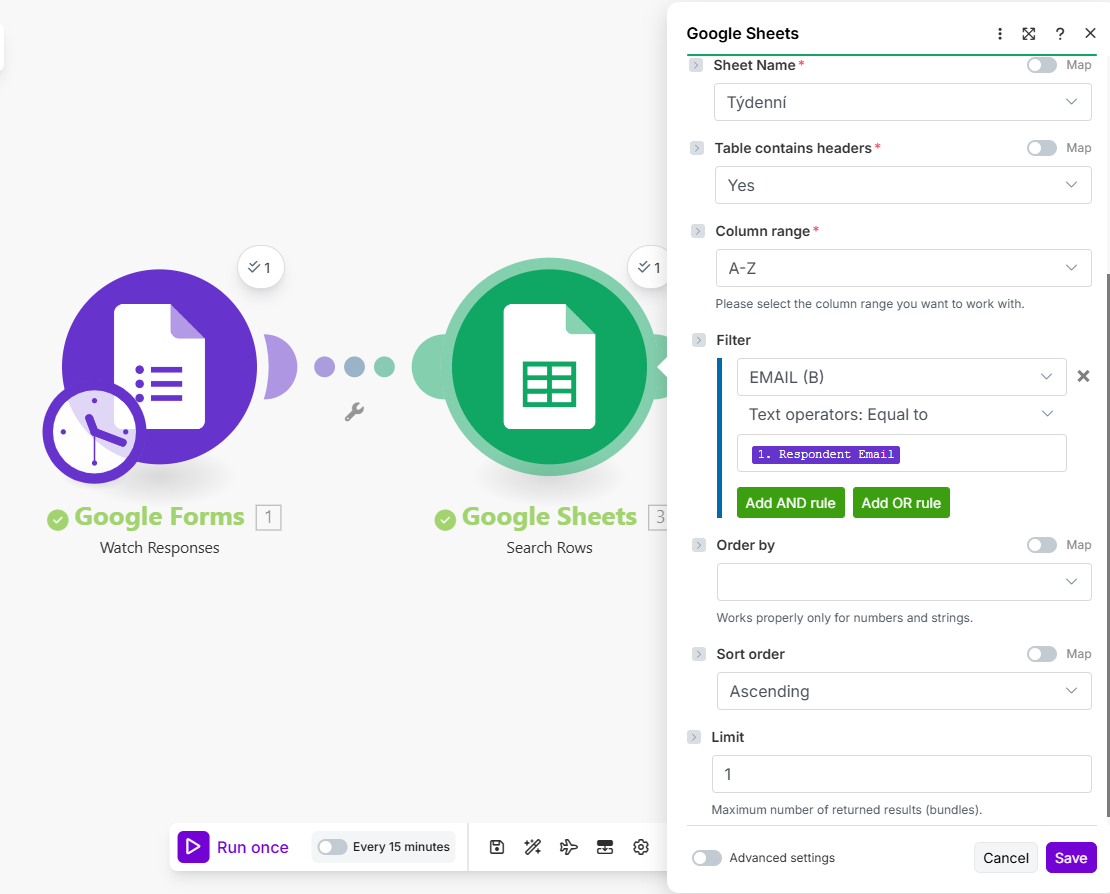Image resolution: width=1110 pixels, height=894 pixels.
Task: Remove the EMAIL (B) filter rule
Action: (1083, 376)
